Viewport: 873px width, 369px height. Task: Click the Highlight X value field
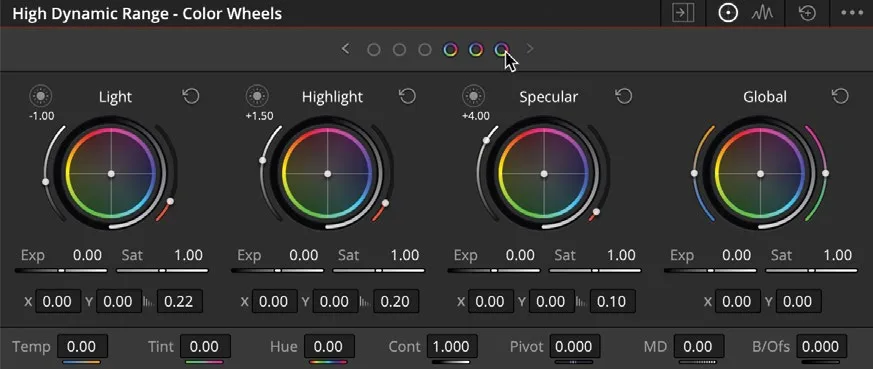click(x=274, y=302)
